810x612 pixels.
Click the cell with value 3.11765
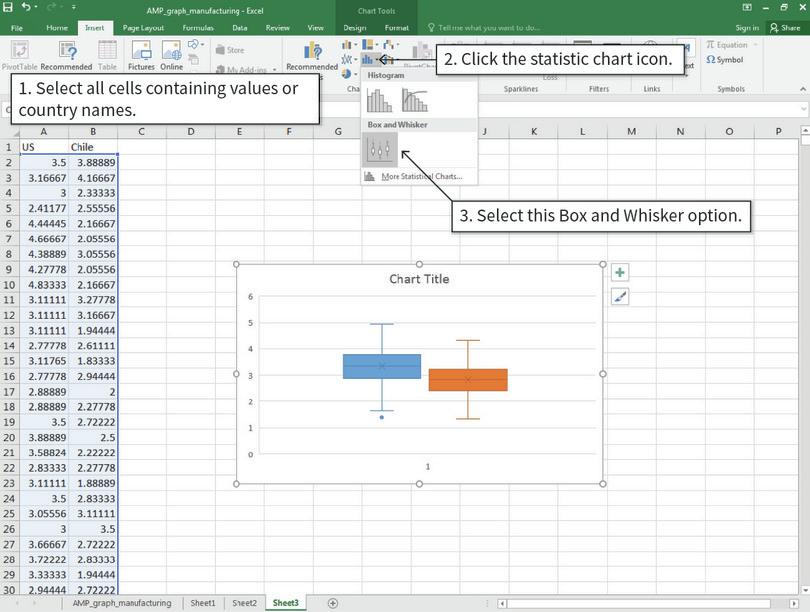coord(44,361)
